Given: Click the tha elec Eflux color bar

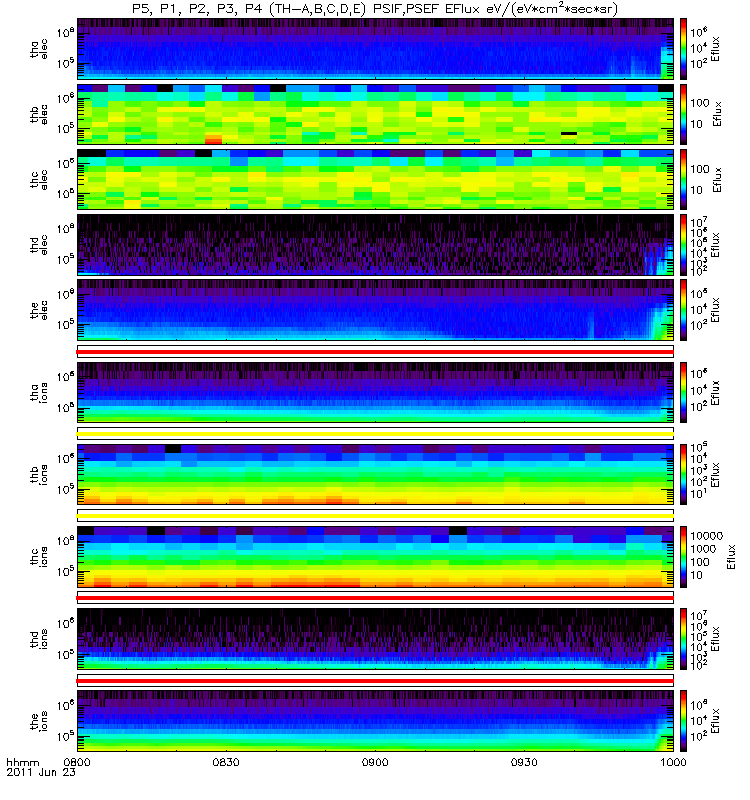Looking at the screenshot, I should (x=683, y=49).
